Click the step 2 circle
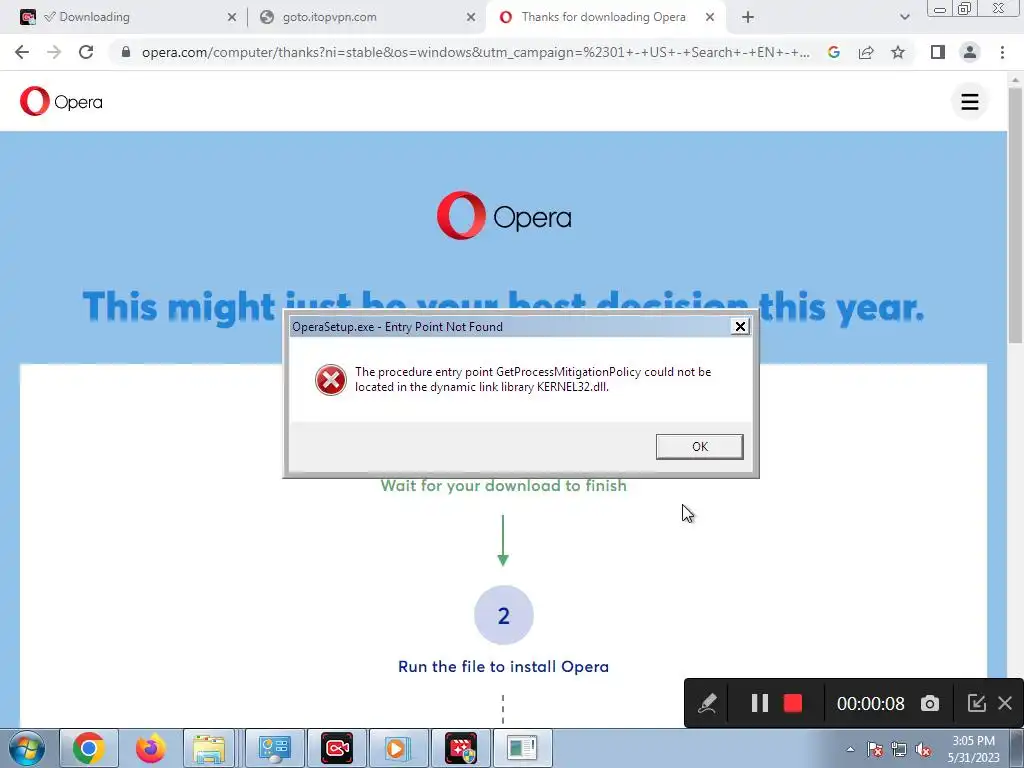1024x768 pixels. pos(504,615)
